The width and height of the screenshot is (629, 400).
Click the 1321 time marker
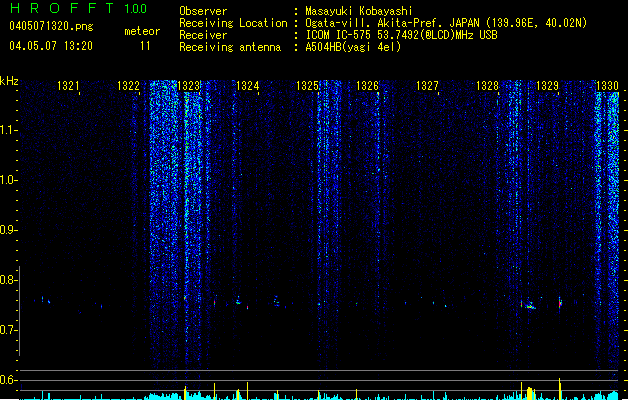click(68, 86)
